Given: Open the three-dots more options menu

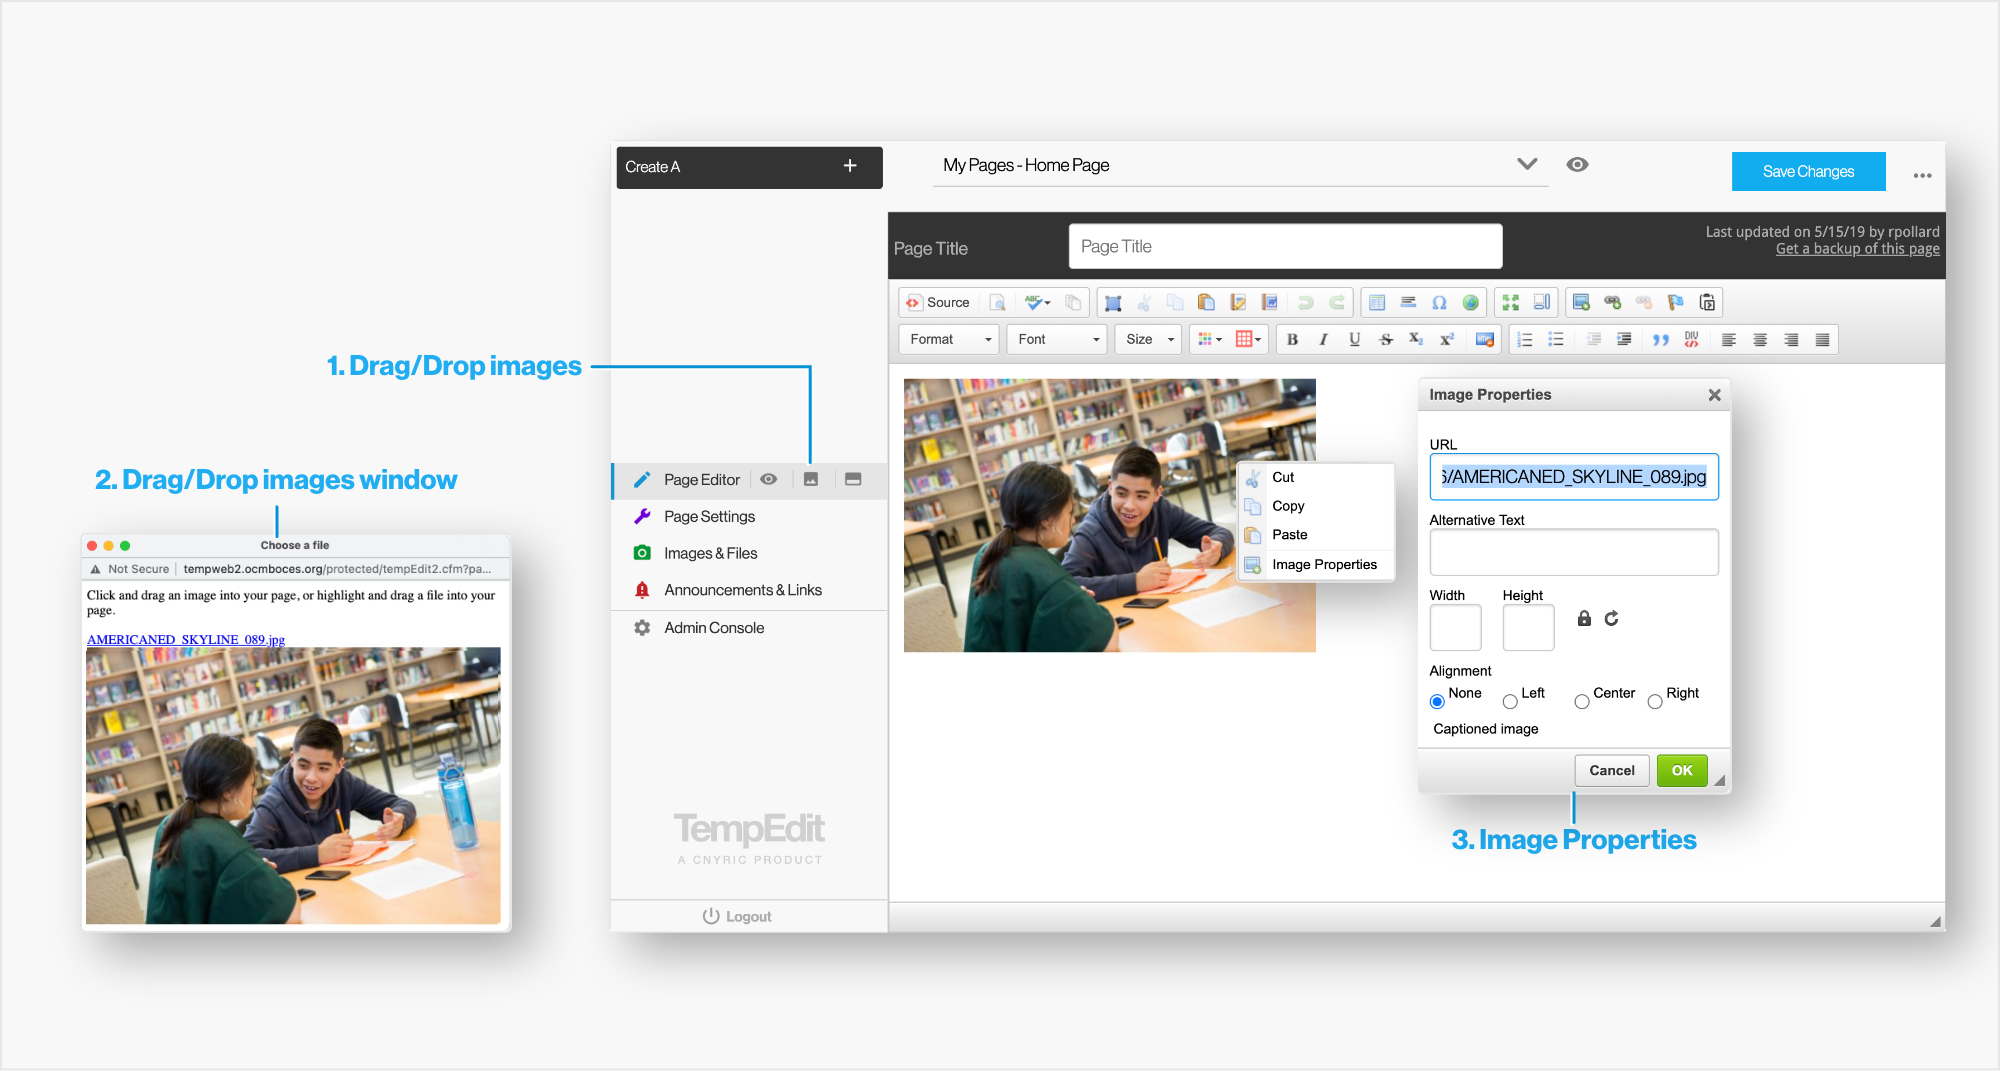Looking at the screenshot, I should (1922, 175).
